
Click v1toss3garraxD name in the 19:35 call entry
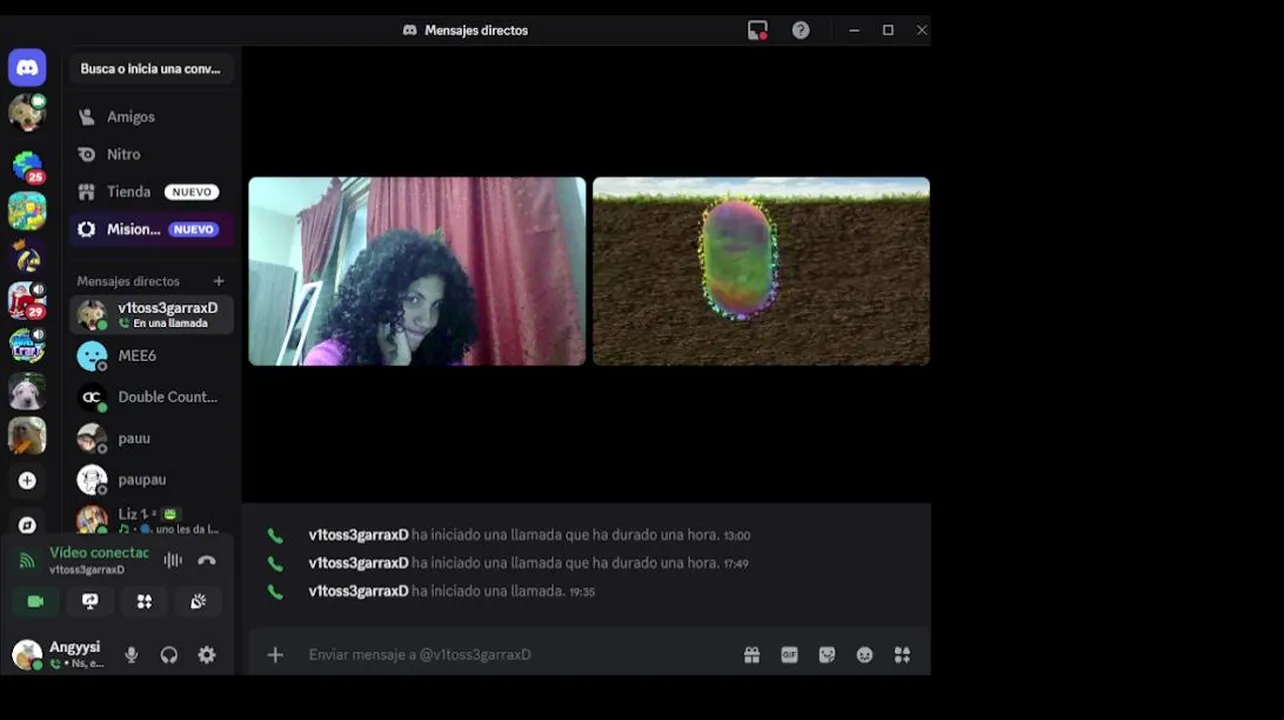tap(358, 591)
